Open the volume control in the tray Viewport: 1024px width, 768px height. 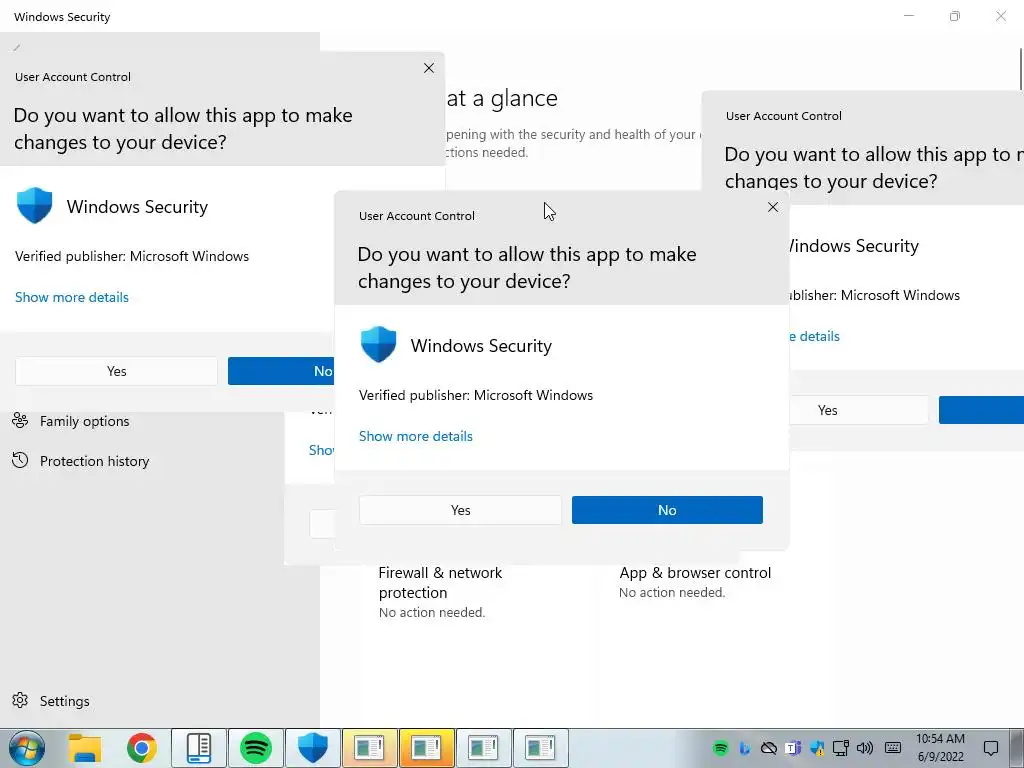pyautogui.click(x=865, y=748)
